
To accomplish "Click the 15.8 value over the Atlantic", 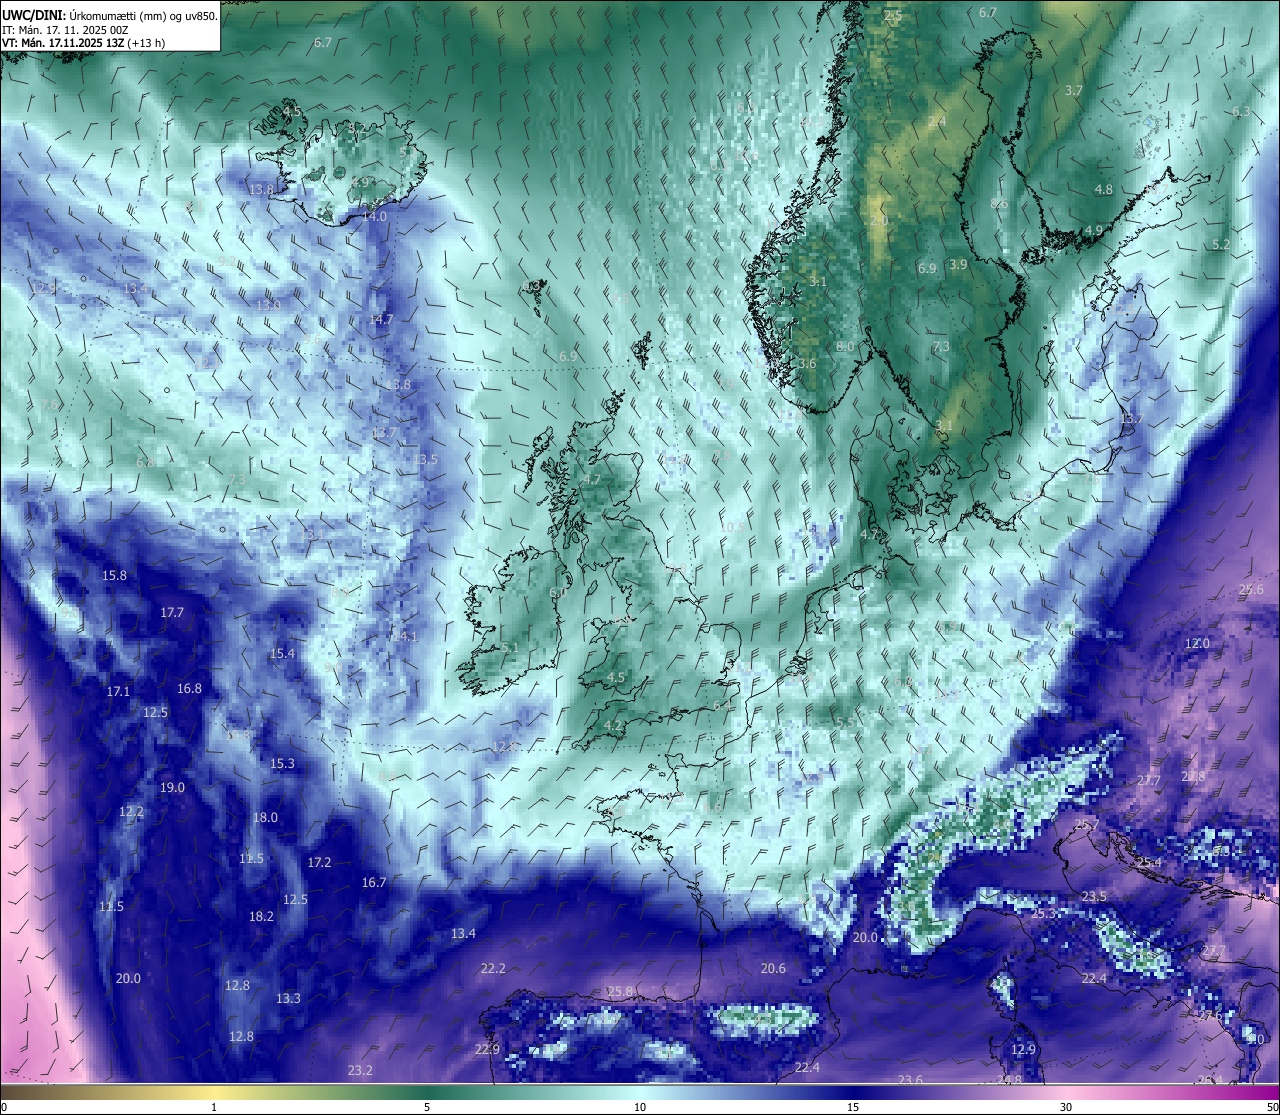I will (x=115, y=576).
